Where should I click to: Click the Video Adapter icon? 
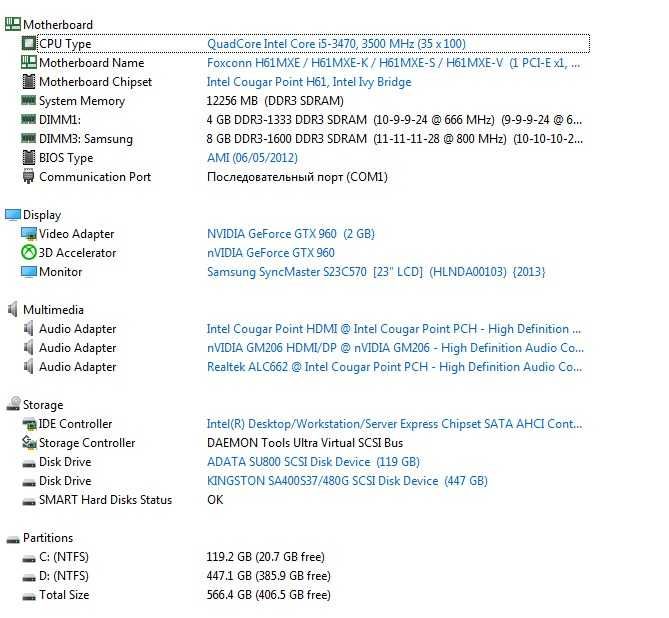(x=29, y=233)
